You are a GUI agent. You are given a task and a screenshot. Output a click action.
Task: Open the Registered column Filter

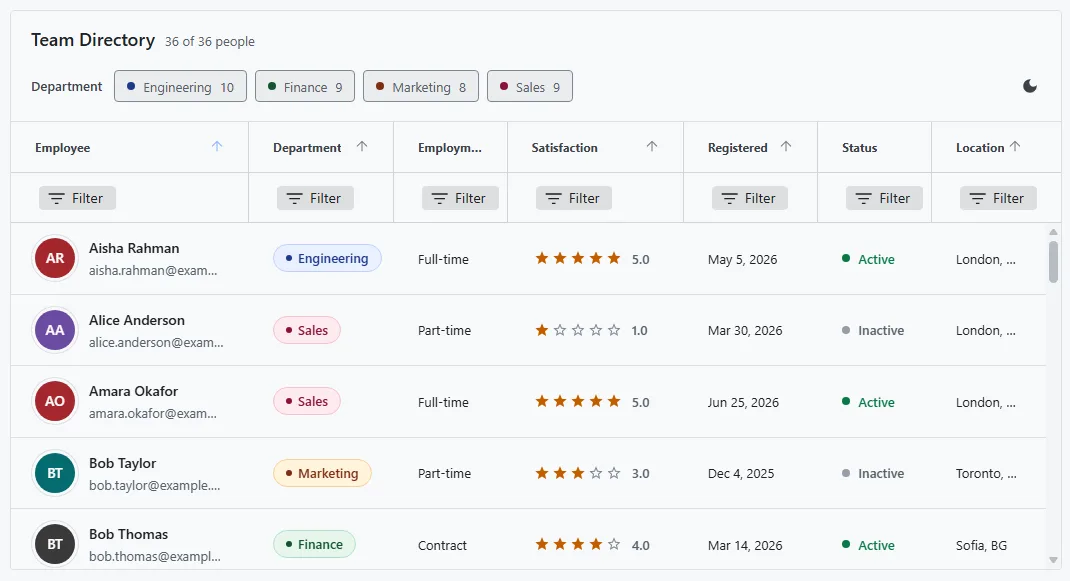[750, 198]
